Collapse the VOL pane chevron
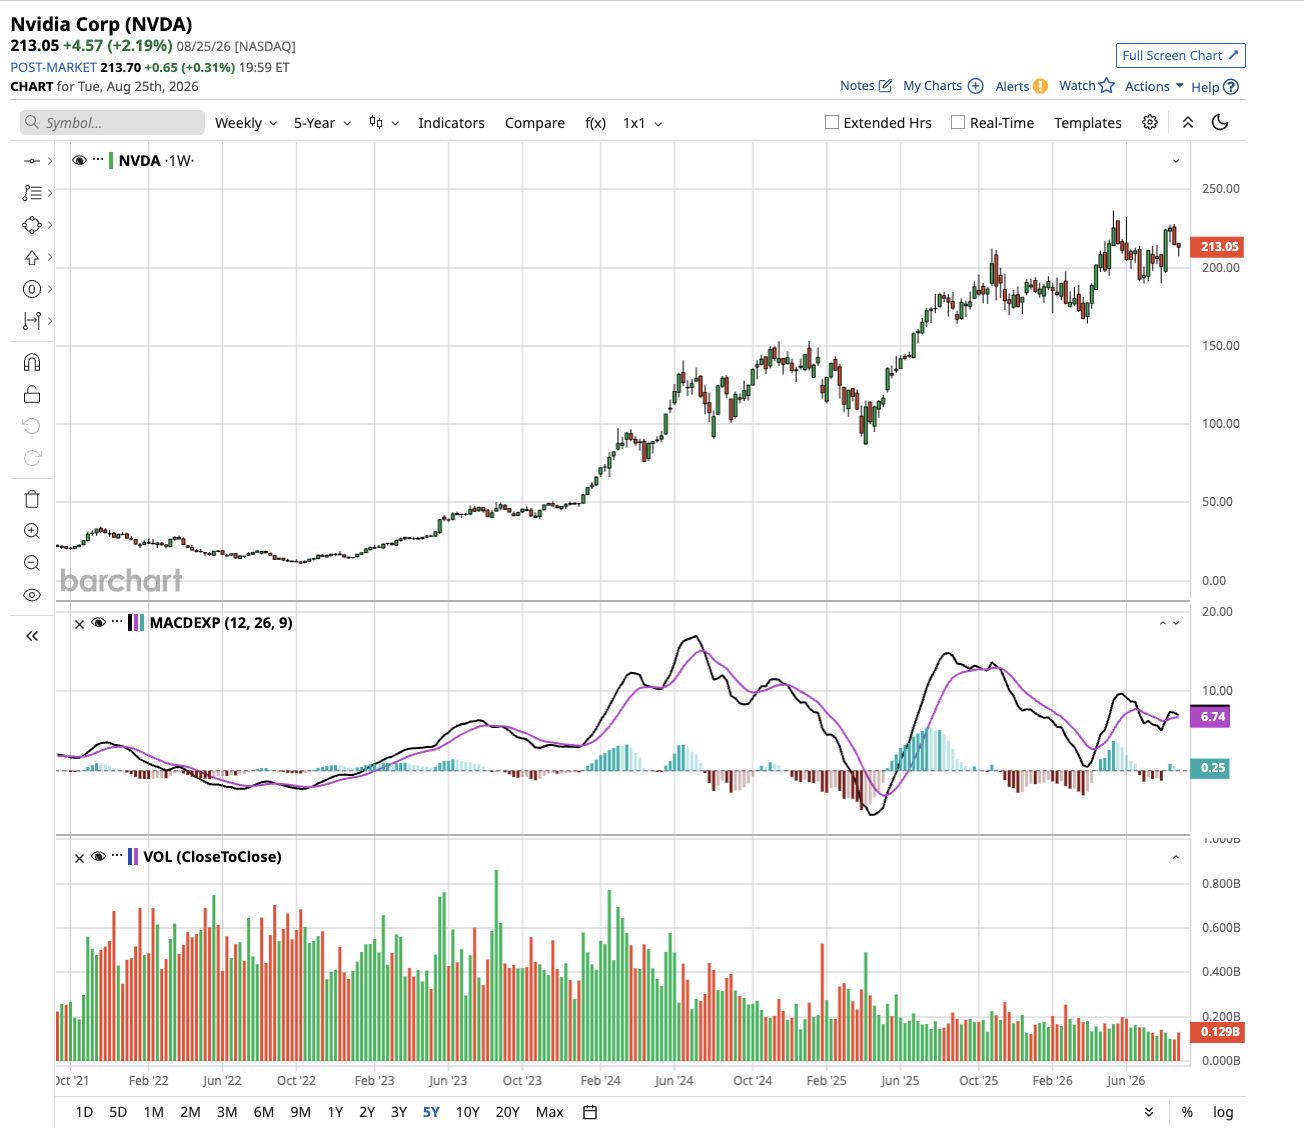 [1176, 857]
